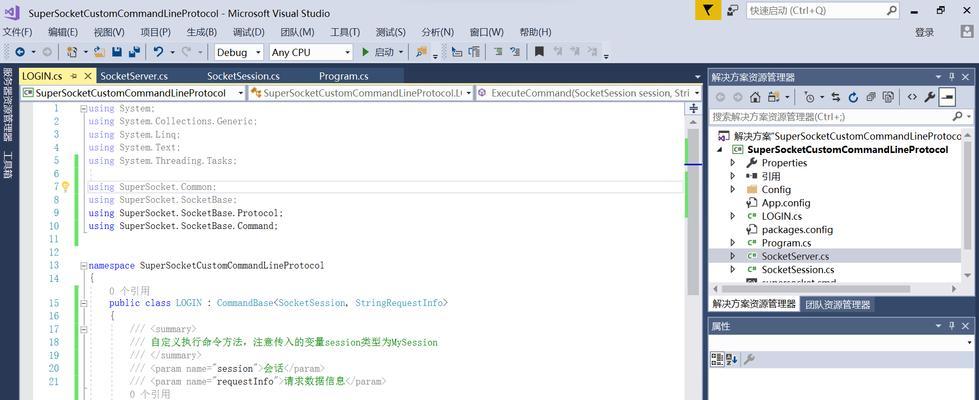Save the current file with the single-disk icon

[x=117, y=52]
